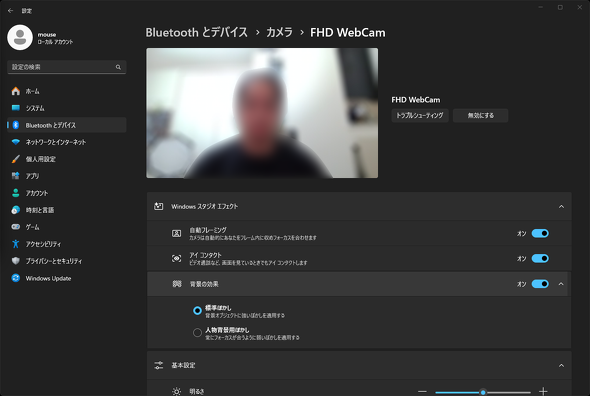This screenshot has width=590, height=396.
Task: Click the eye contact (アイ コンタクト) icon
Action: coord(176,258)
